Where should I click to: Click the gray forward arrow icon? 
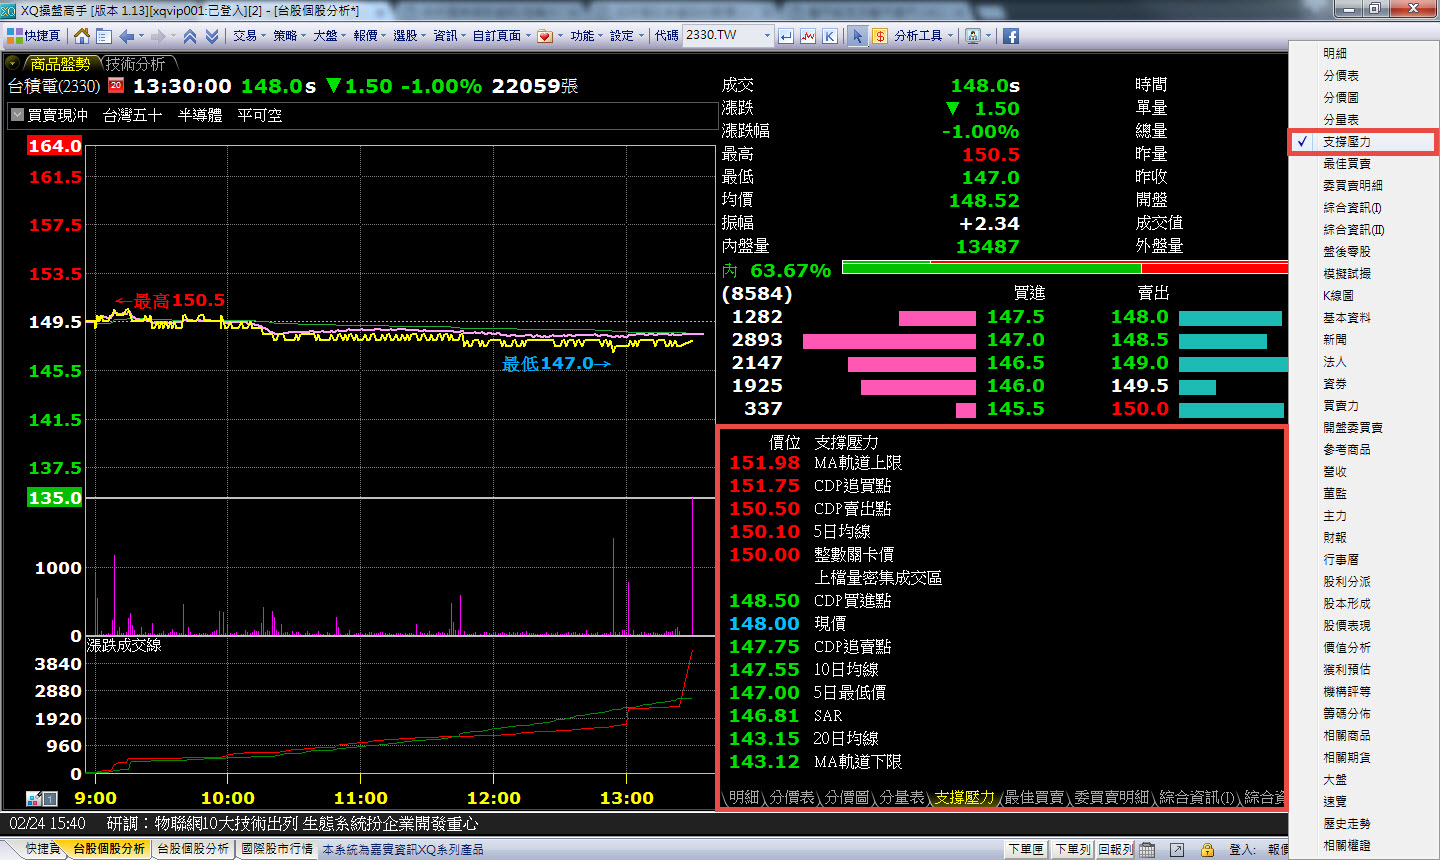coord(159,36)
